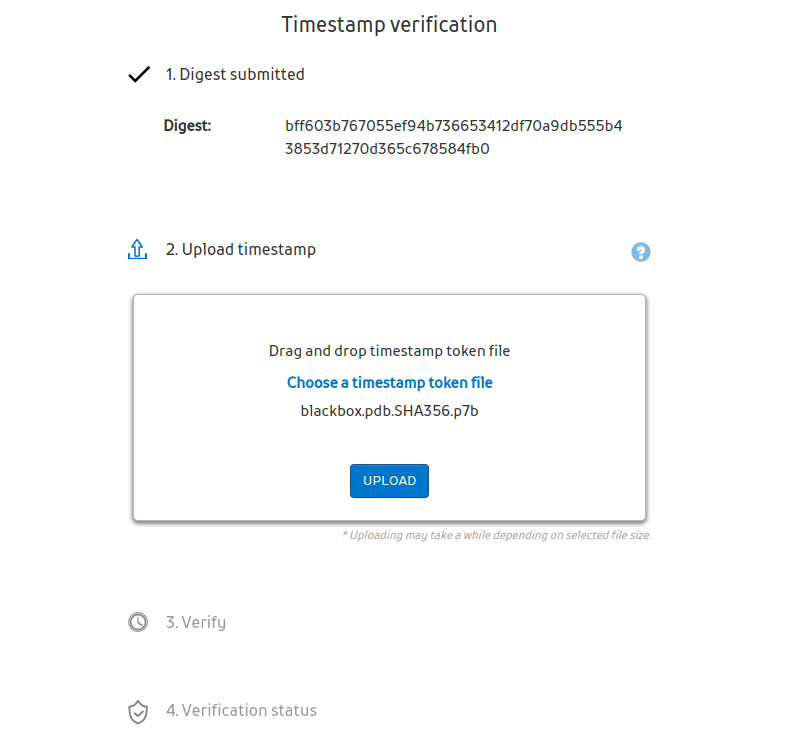Image resolution: width=787 pixels, height=737 pixels.
Task: Click the uploading may take a while note
Action: (496, 535)
